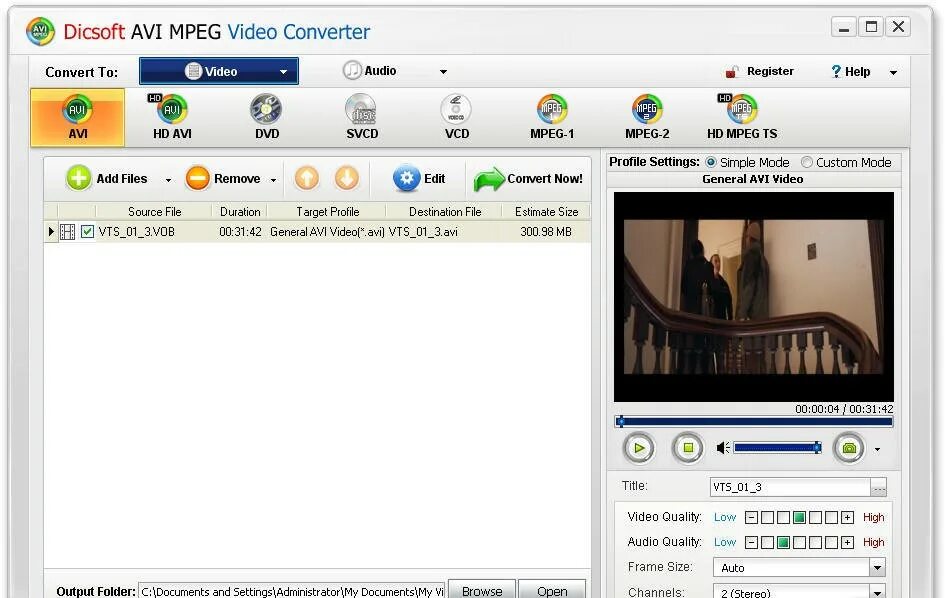
Task: Start conversion with Convert Now!
Action: 528,179
